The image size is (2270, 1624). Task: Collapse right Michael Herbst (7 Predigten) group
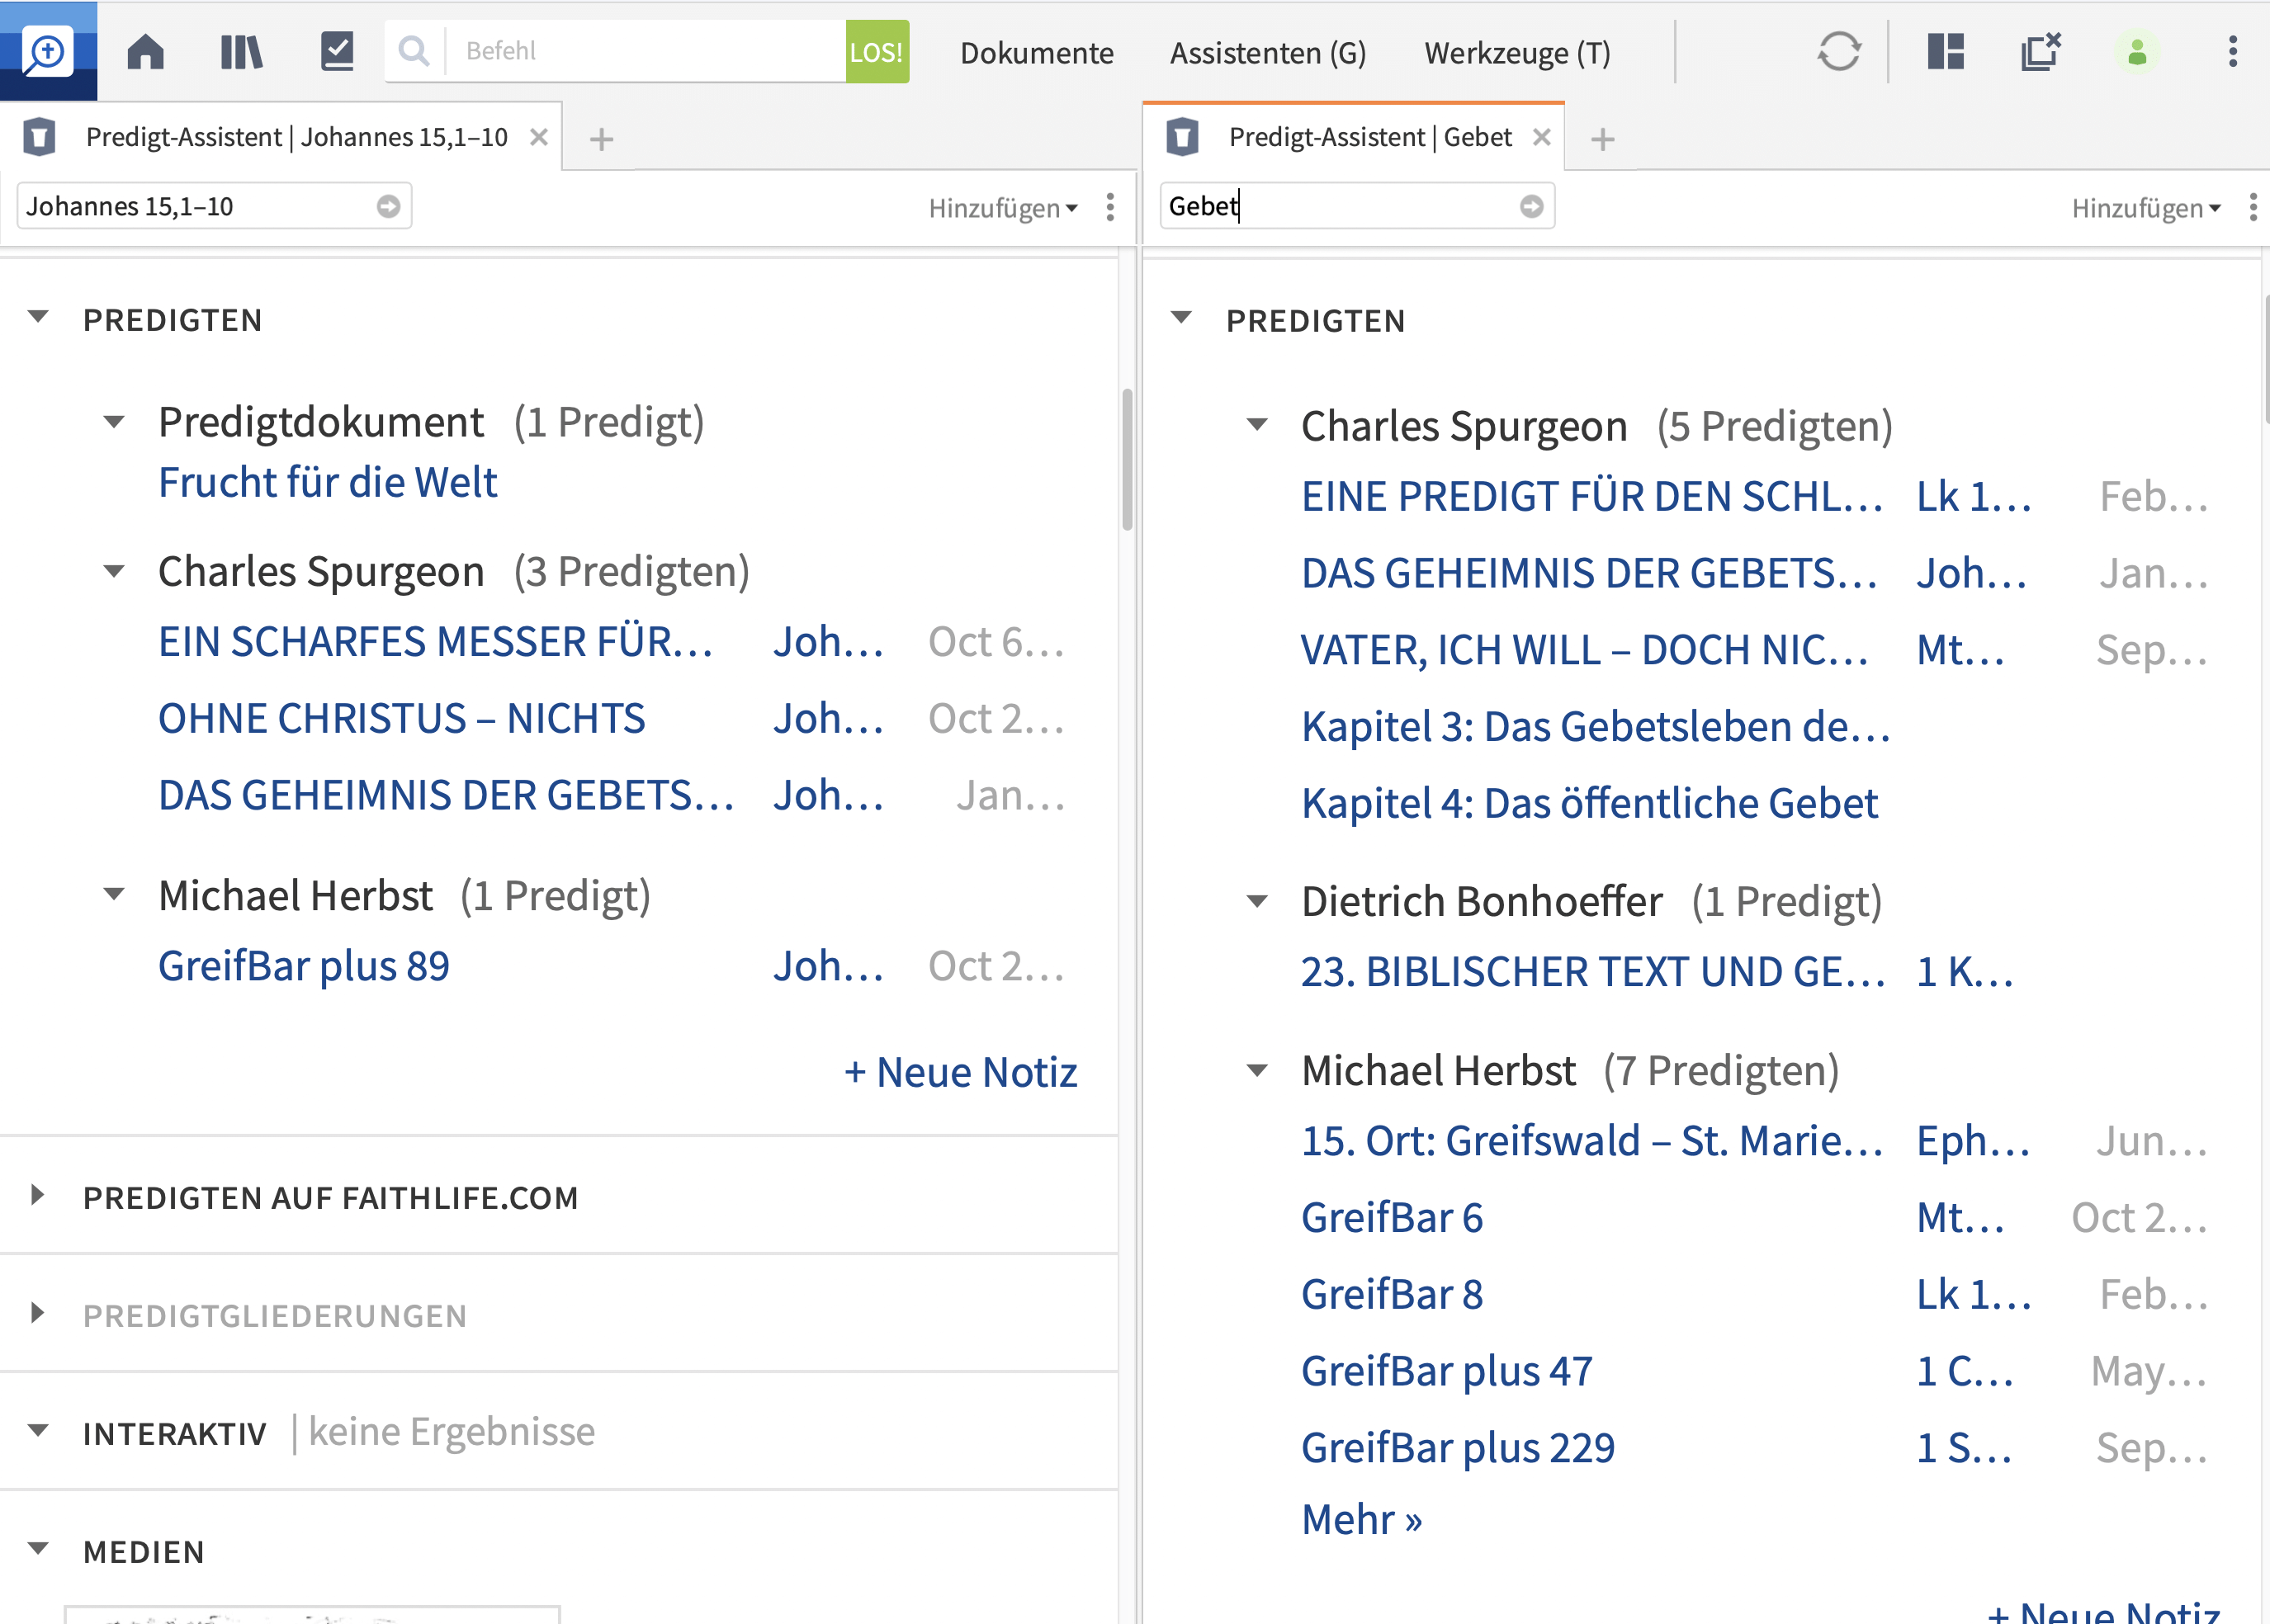[x=1258, y=1071]
